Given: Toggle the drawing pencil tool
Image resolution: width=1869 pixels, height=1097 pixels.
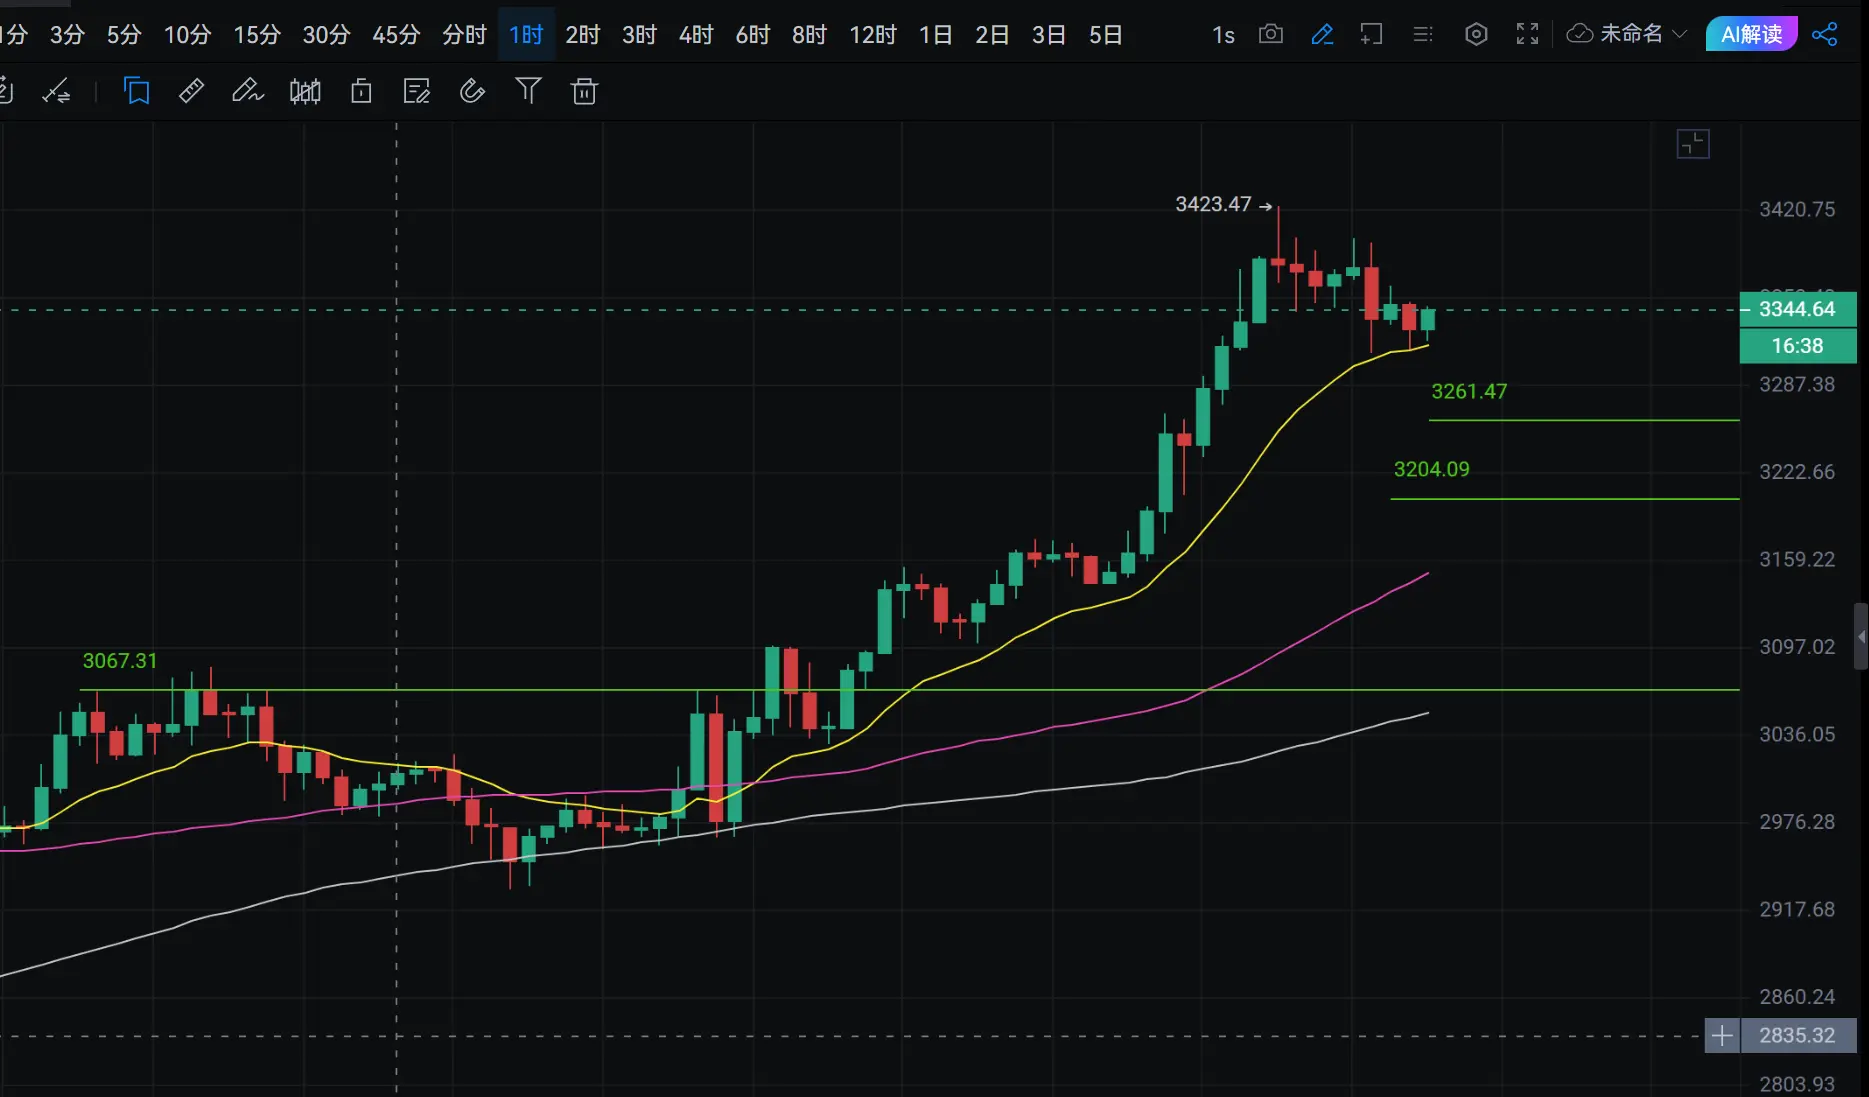Looking at the screenshot, I should 1322,34.
